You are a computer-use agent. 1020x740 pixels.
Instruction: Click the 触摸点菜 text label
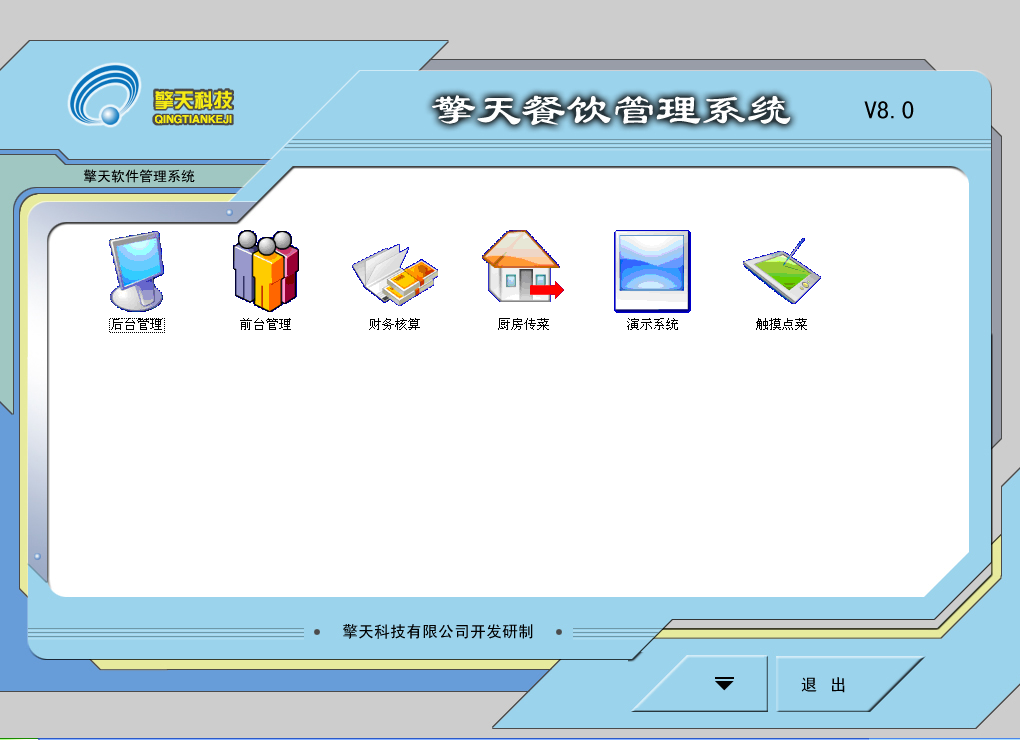click(781, 325)
